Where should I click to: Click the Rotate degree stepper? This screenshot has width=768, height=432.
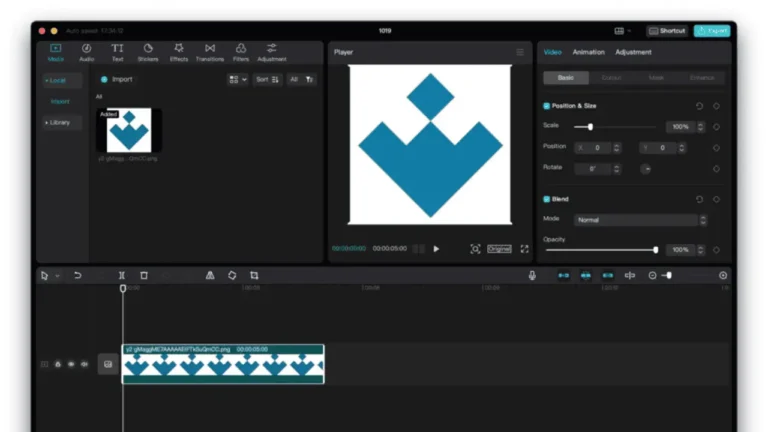point(617,169)
